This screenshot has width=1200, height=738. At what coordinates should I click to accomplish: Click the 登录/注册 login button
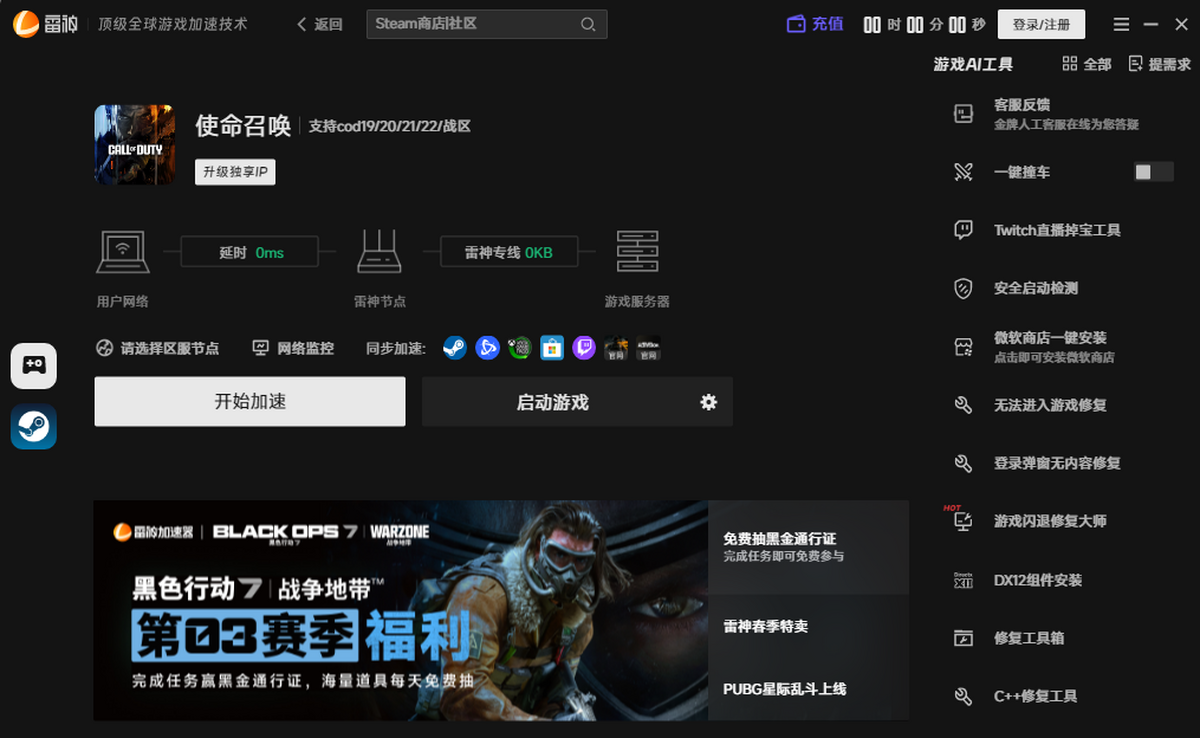(x=1041, y=24)
